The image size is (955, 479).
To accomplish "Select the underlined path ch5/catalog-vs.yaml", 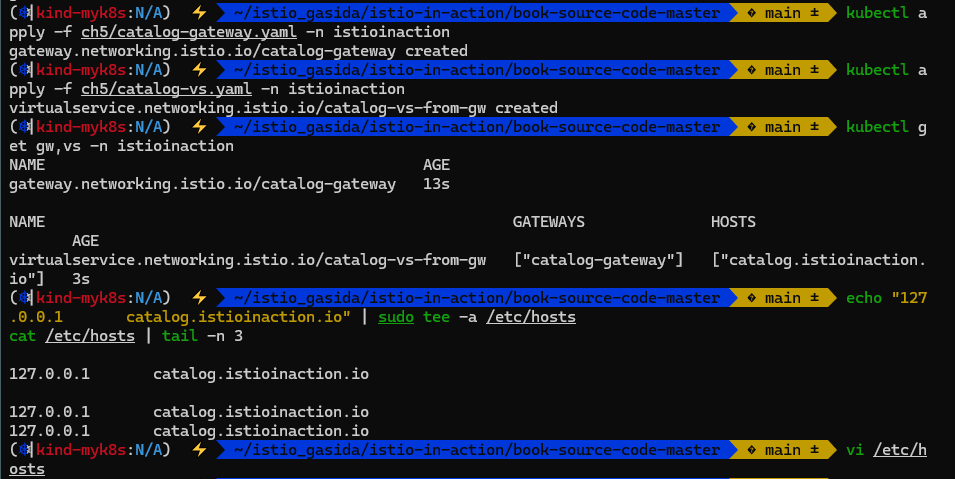I will (166, 89).
